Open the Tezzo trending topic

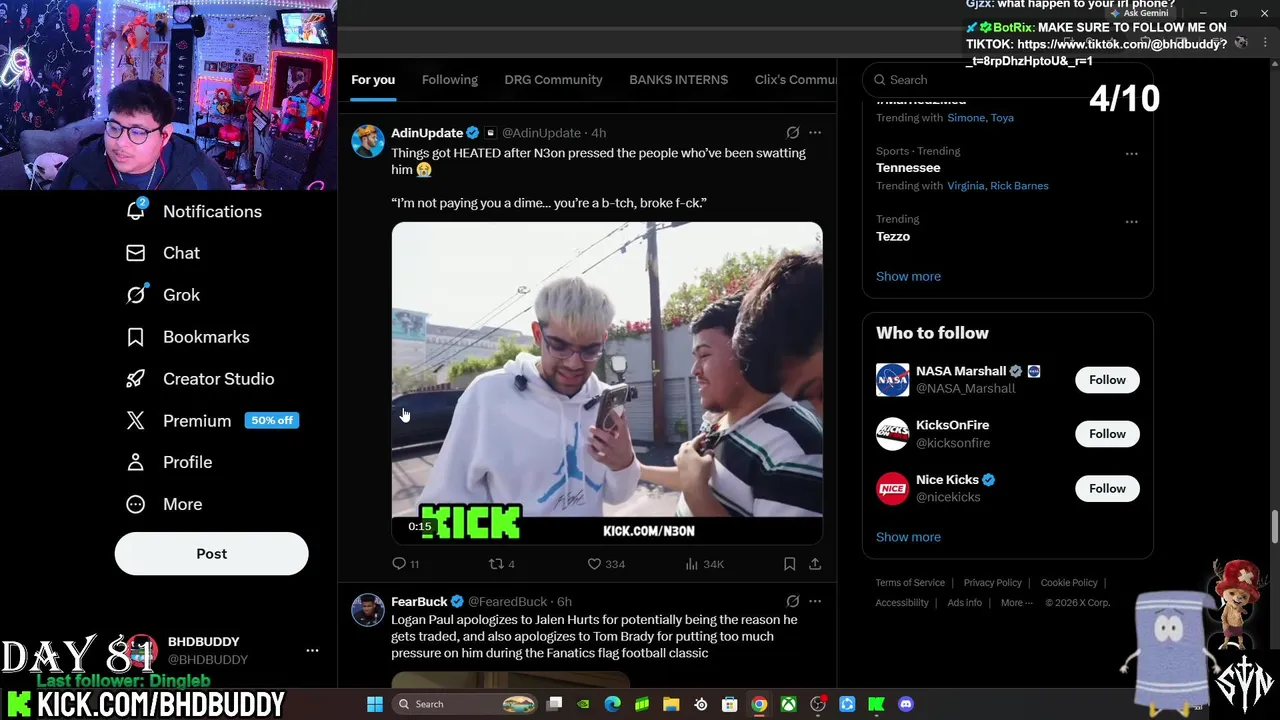pyautogui.click(x=893, y=236)
